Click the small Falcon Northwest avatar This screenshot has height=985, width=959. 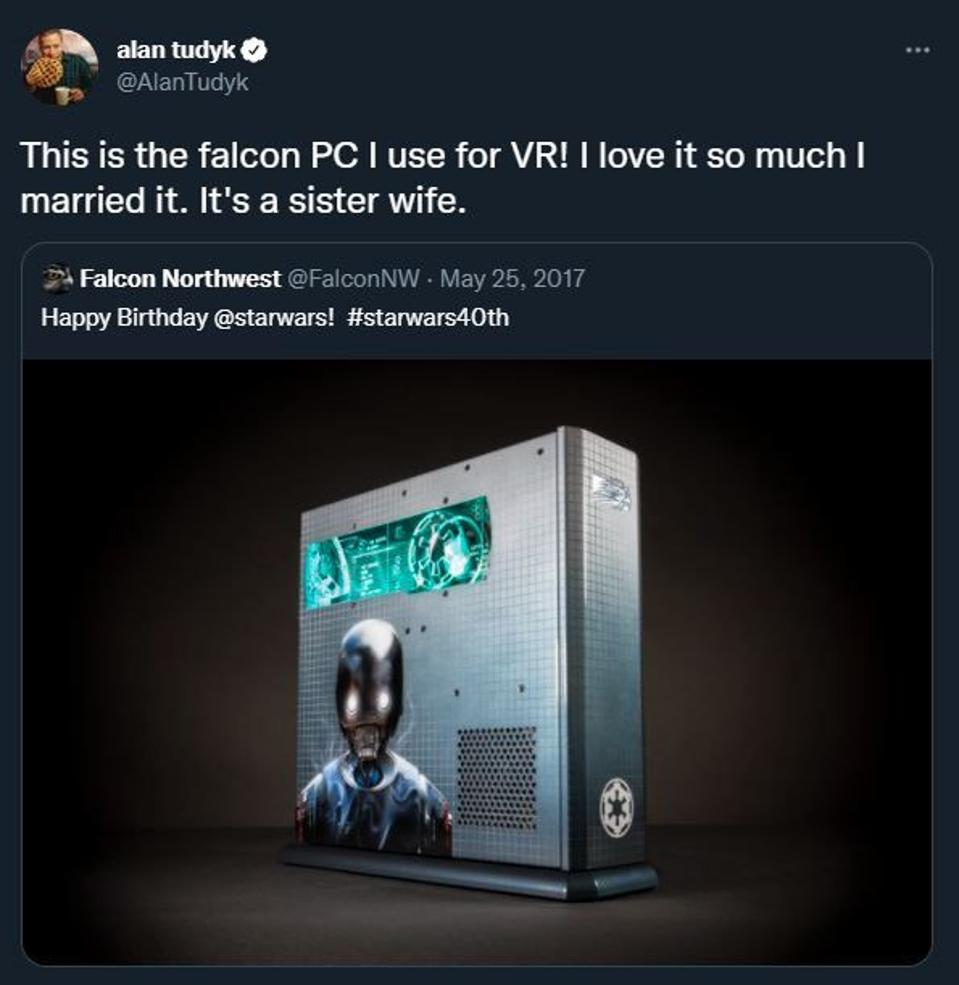pyautogui.click(x=59, y=279)
